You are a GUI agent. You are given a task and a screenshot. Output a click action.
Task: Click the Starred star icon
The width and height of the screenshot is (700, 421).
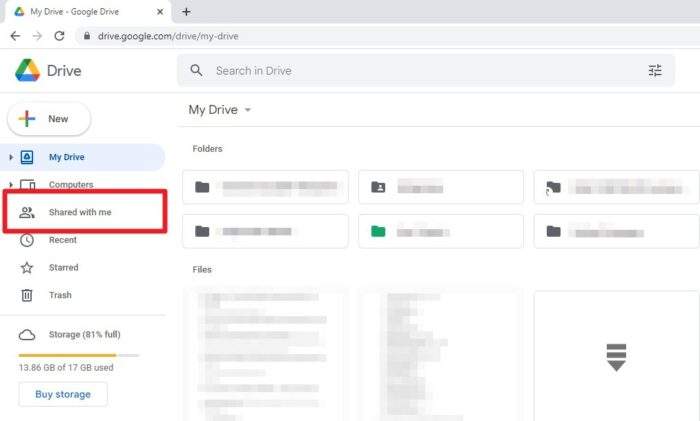coord(27,267)
